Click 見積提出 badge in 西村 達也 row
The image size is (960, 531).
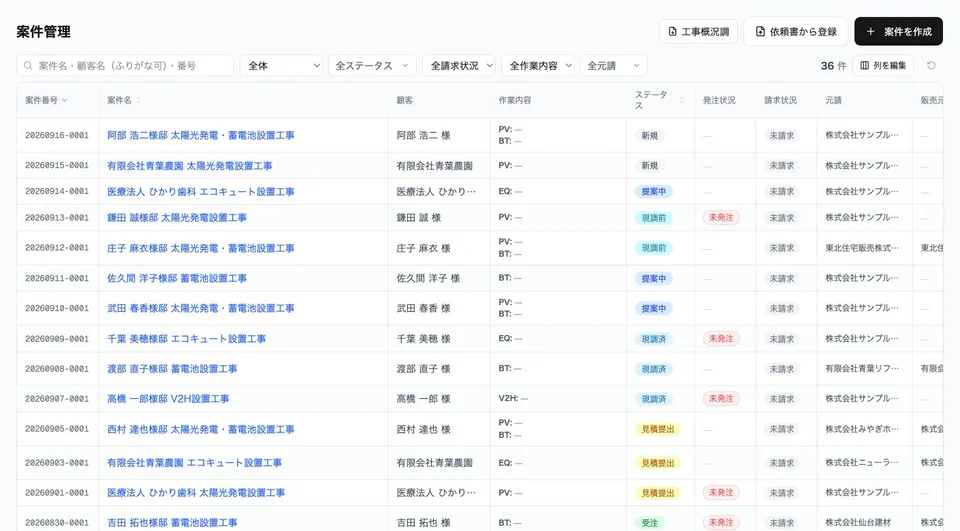(x=658, y=429)
